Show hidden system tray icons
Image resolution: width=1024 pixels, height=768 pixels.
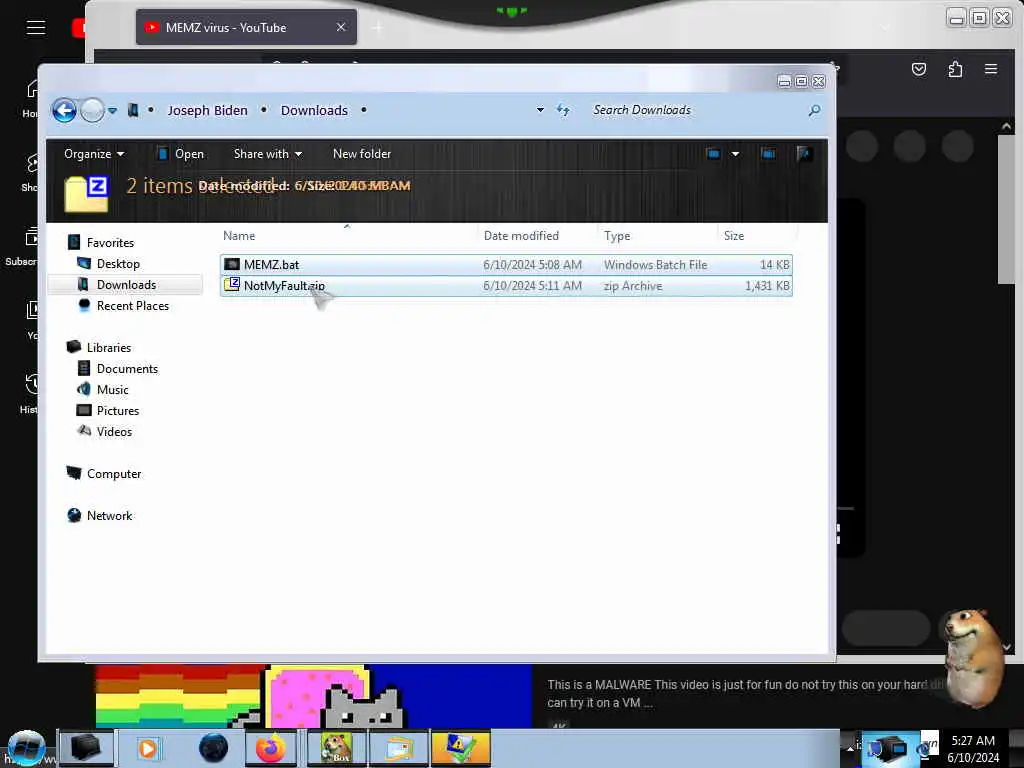(850, 748)
